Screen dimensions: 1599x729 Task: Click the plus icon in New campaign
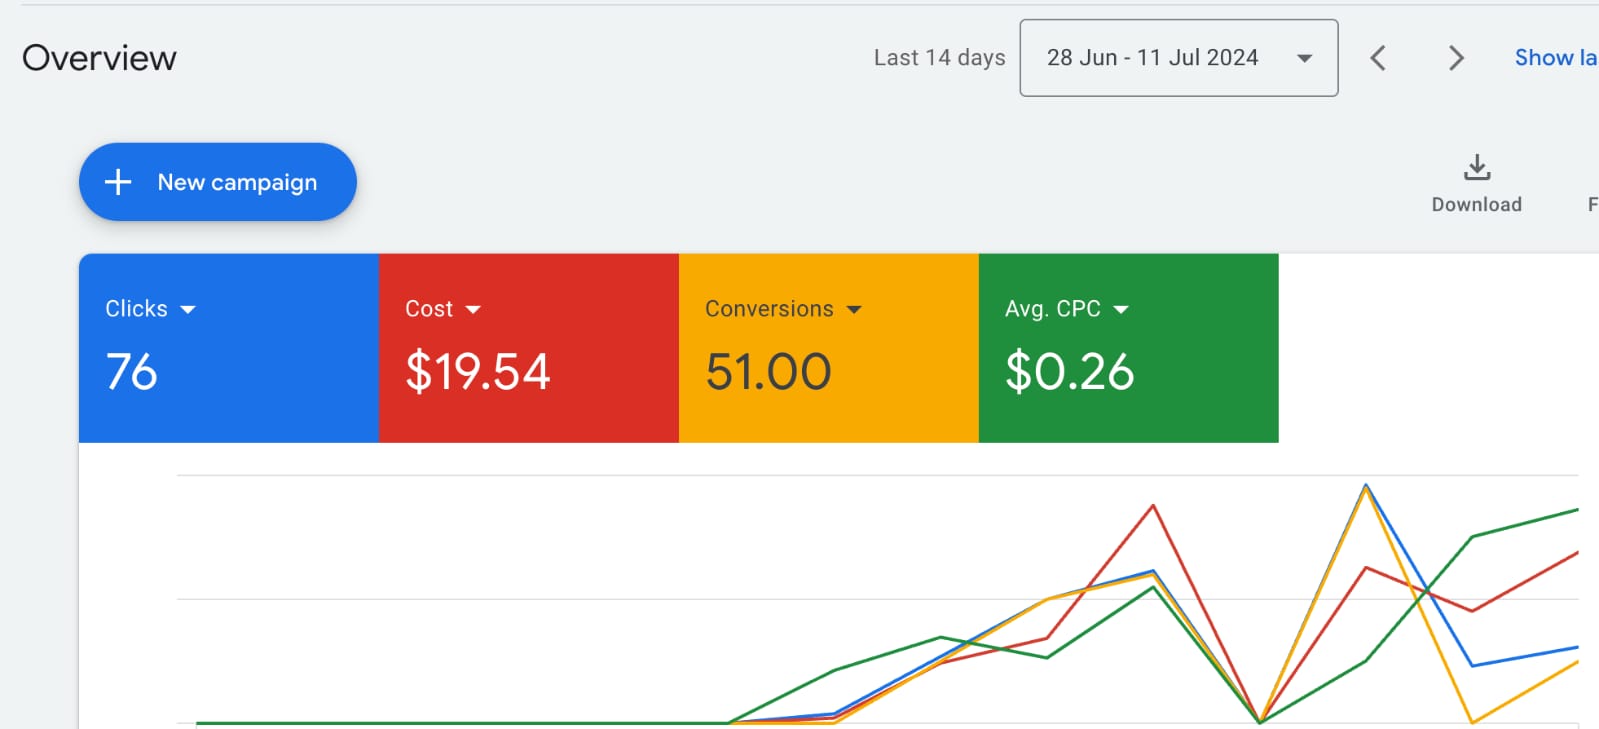click(118, 182)
